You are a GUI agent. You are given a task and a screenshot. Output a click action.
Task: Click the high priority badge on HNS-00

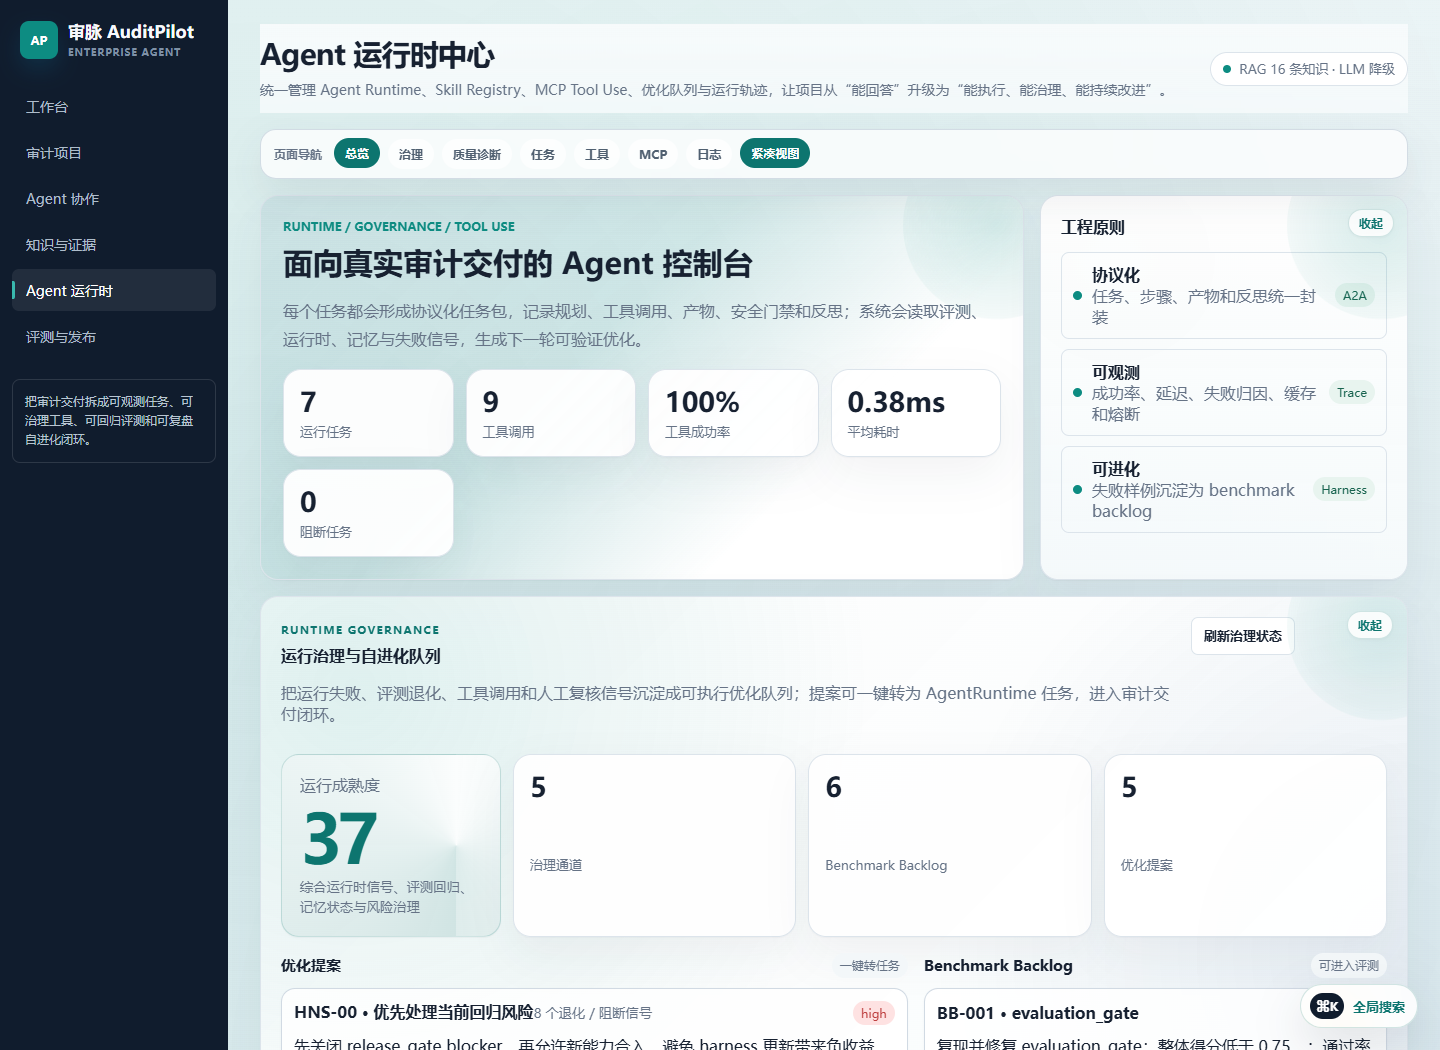coord(874,1013)
